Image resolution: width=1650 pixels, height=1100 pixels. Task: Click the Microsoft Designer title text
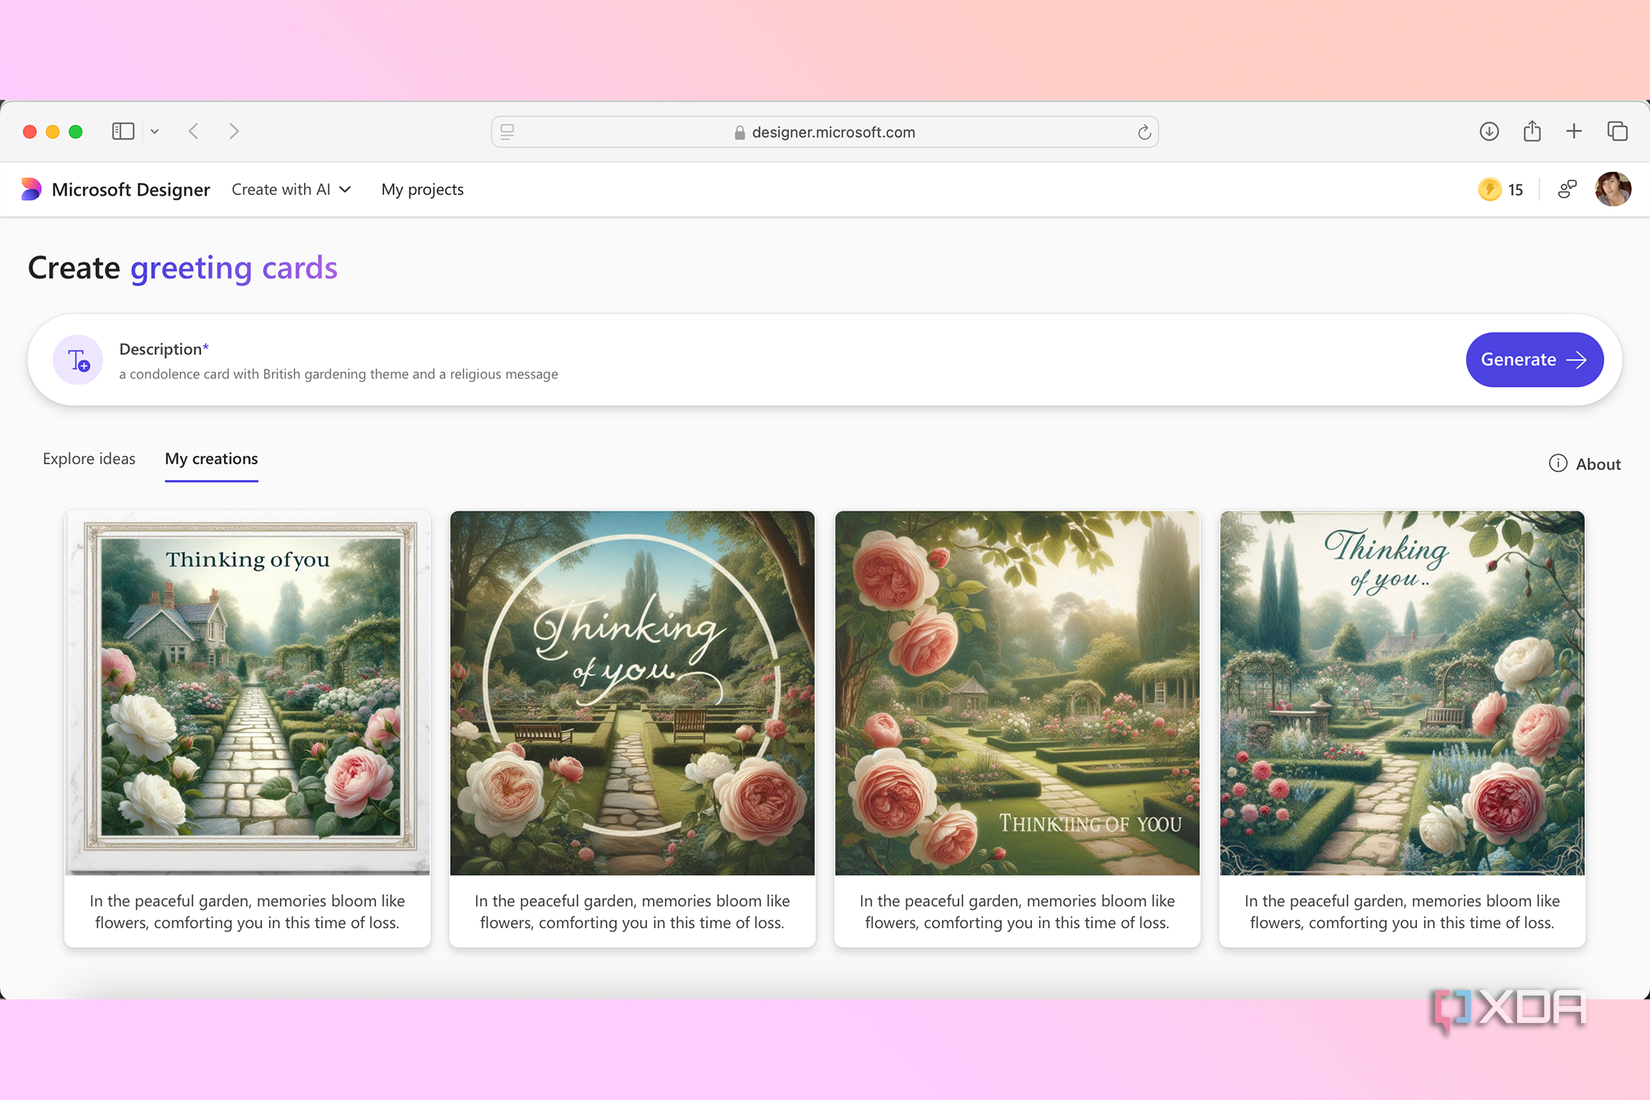click(131, 189)
